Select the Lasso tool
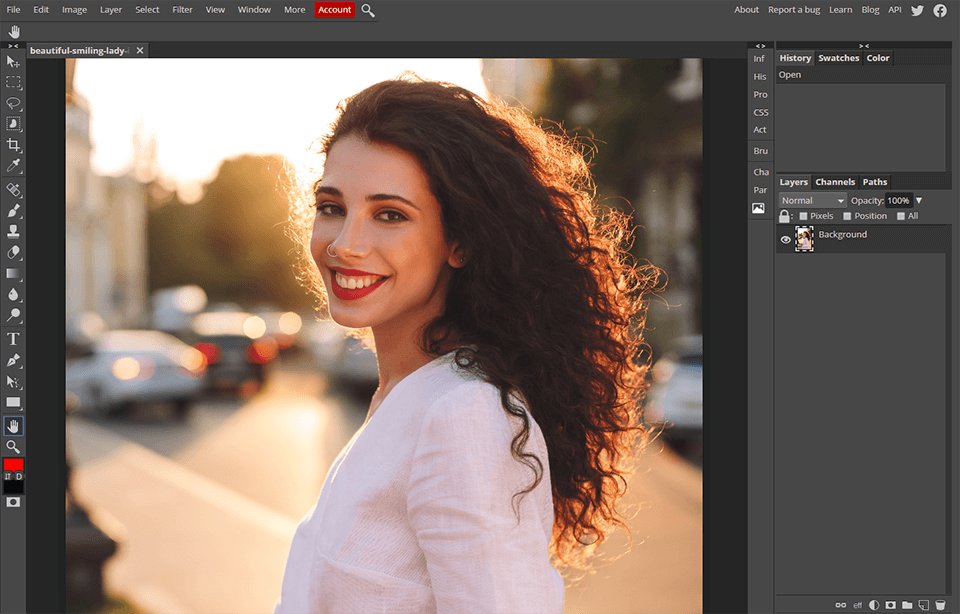The height and width of the screenshot is (614, 960). click(13, 104)
